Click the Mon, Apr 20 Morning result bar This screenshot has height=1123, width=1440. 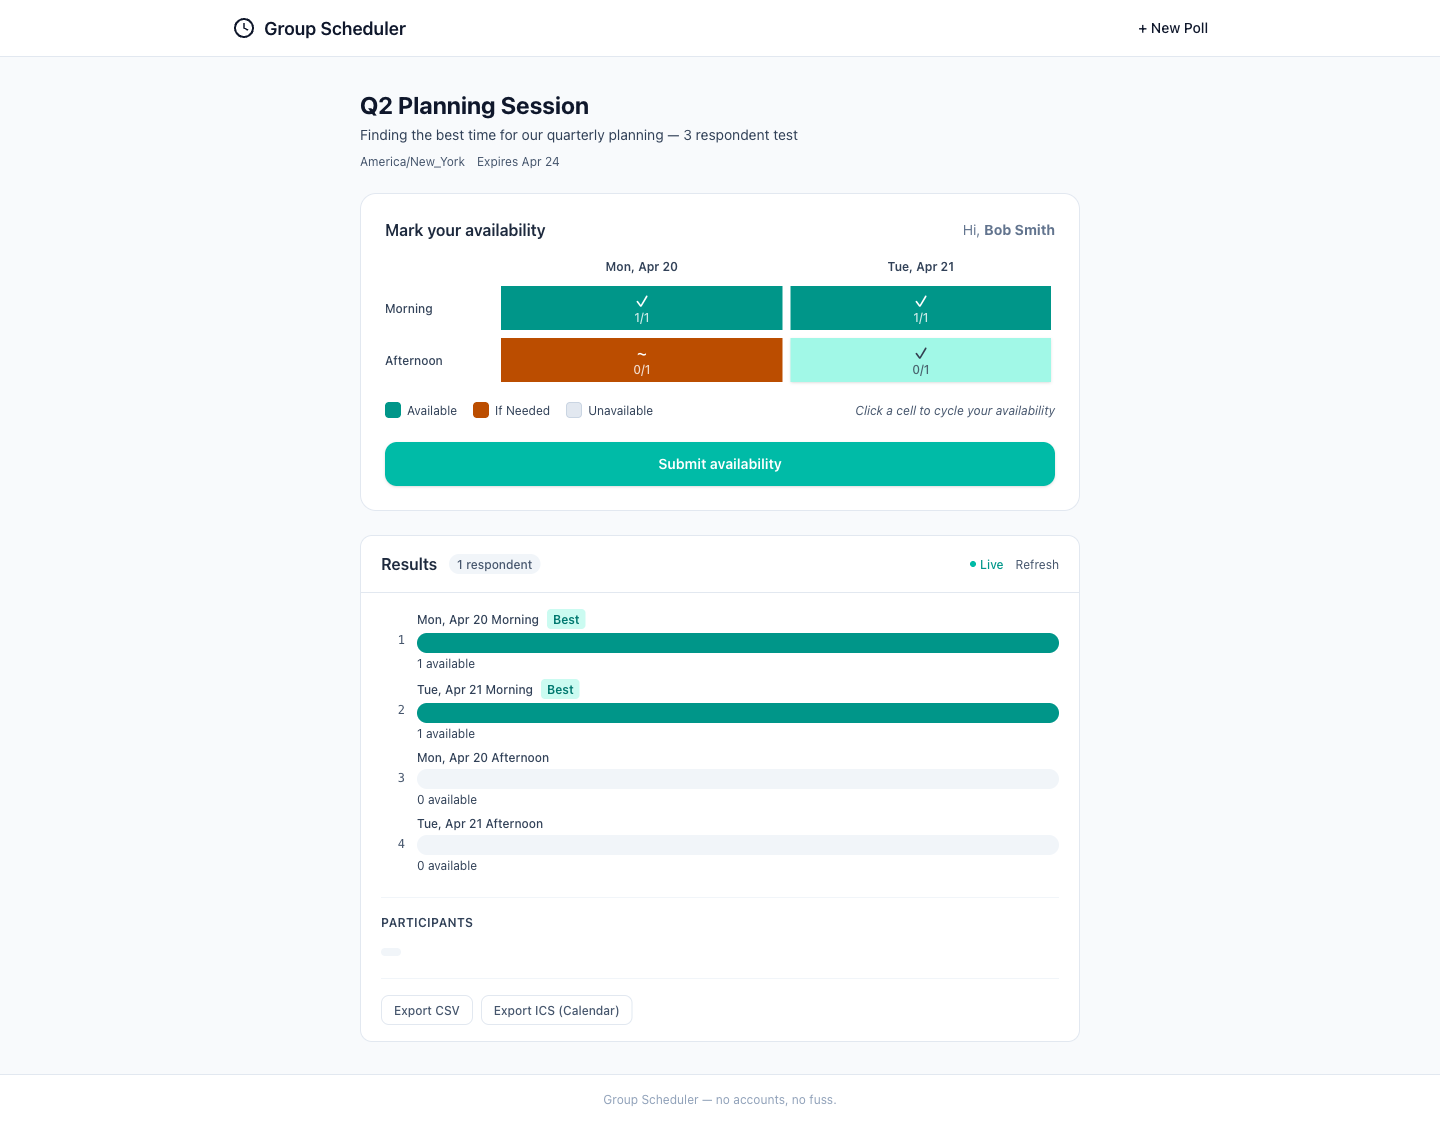(737, 643)
